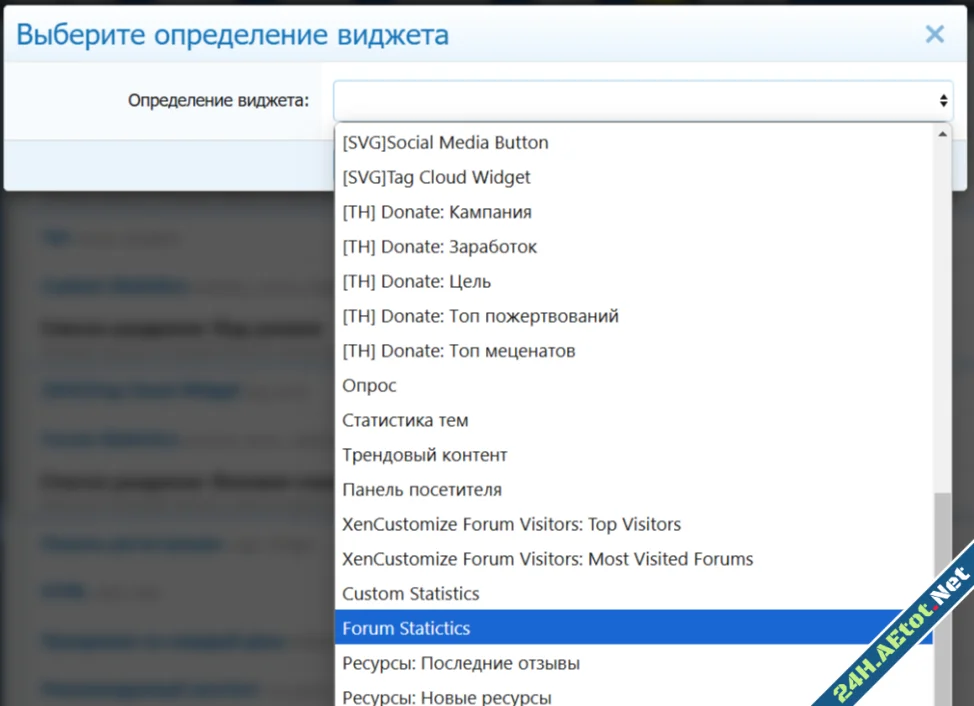
Task: Select Custom Statistics option
Action: [x=411, y=594]
